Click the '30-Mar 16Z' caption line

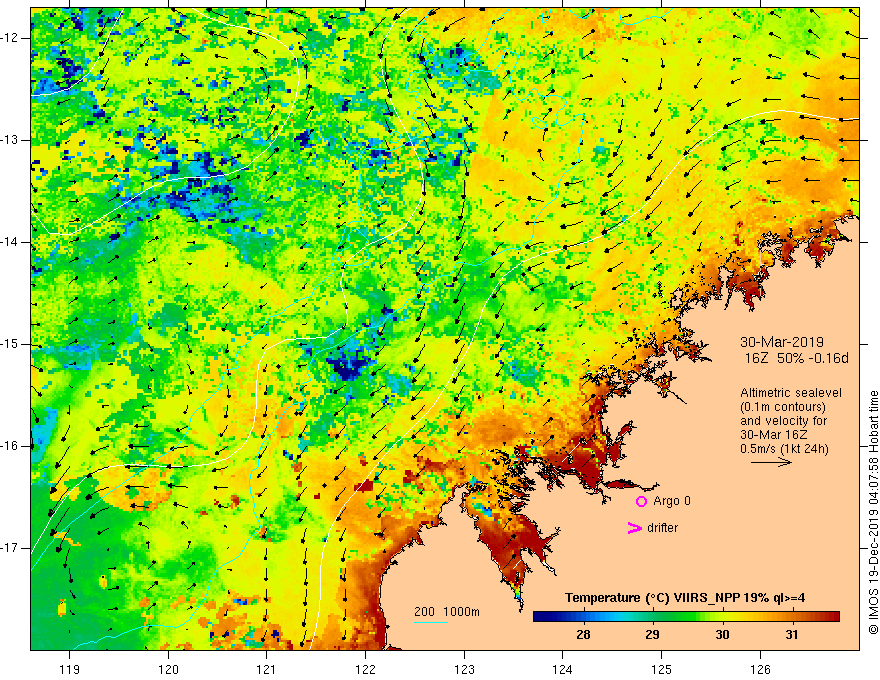(x=773, y=435)
